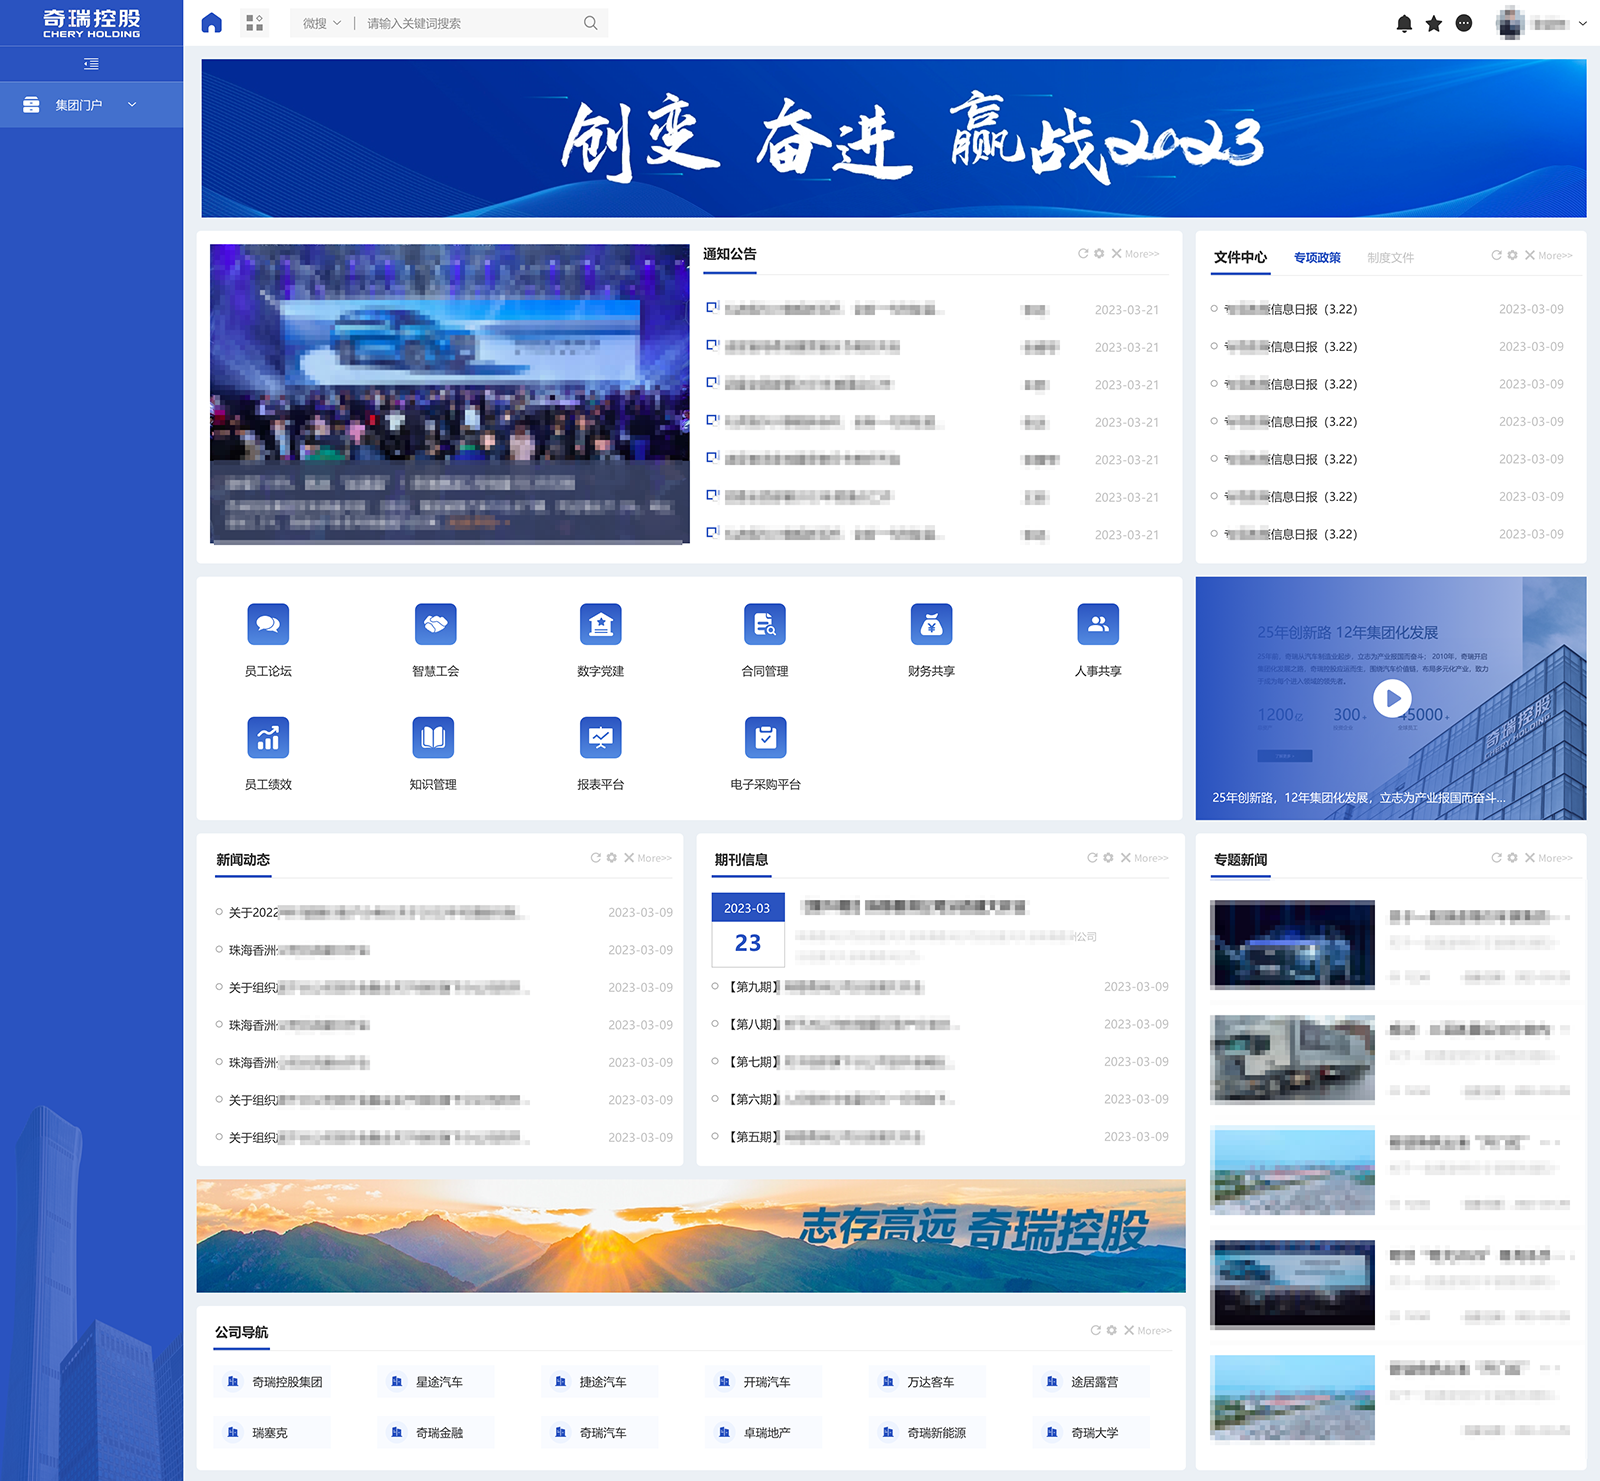Open 智慧工会 app
The height and width of the screenshot is (1481, 1600).
tap(436, 641)
